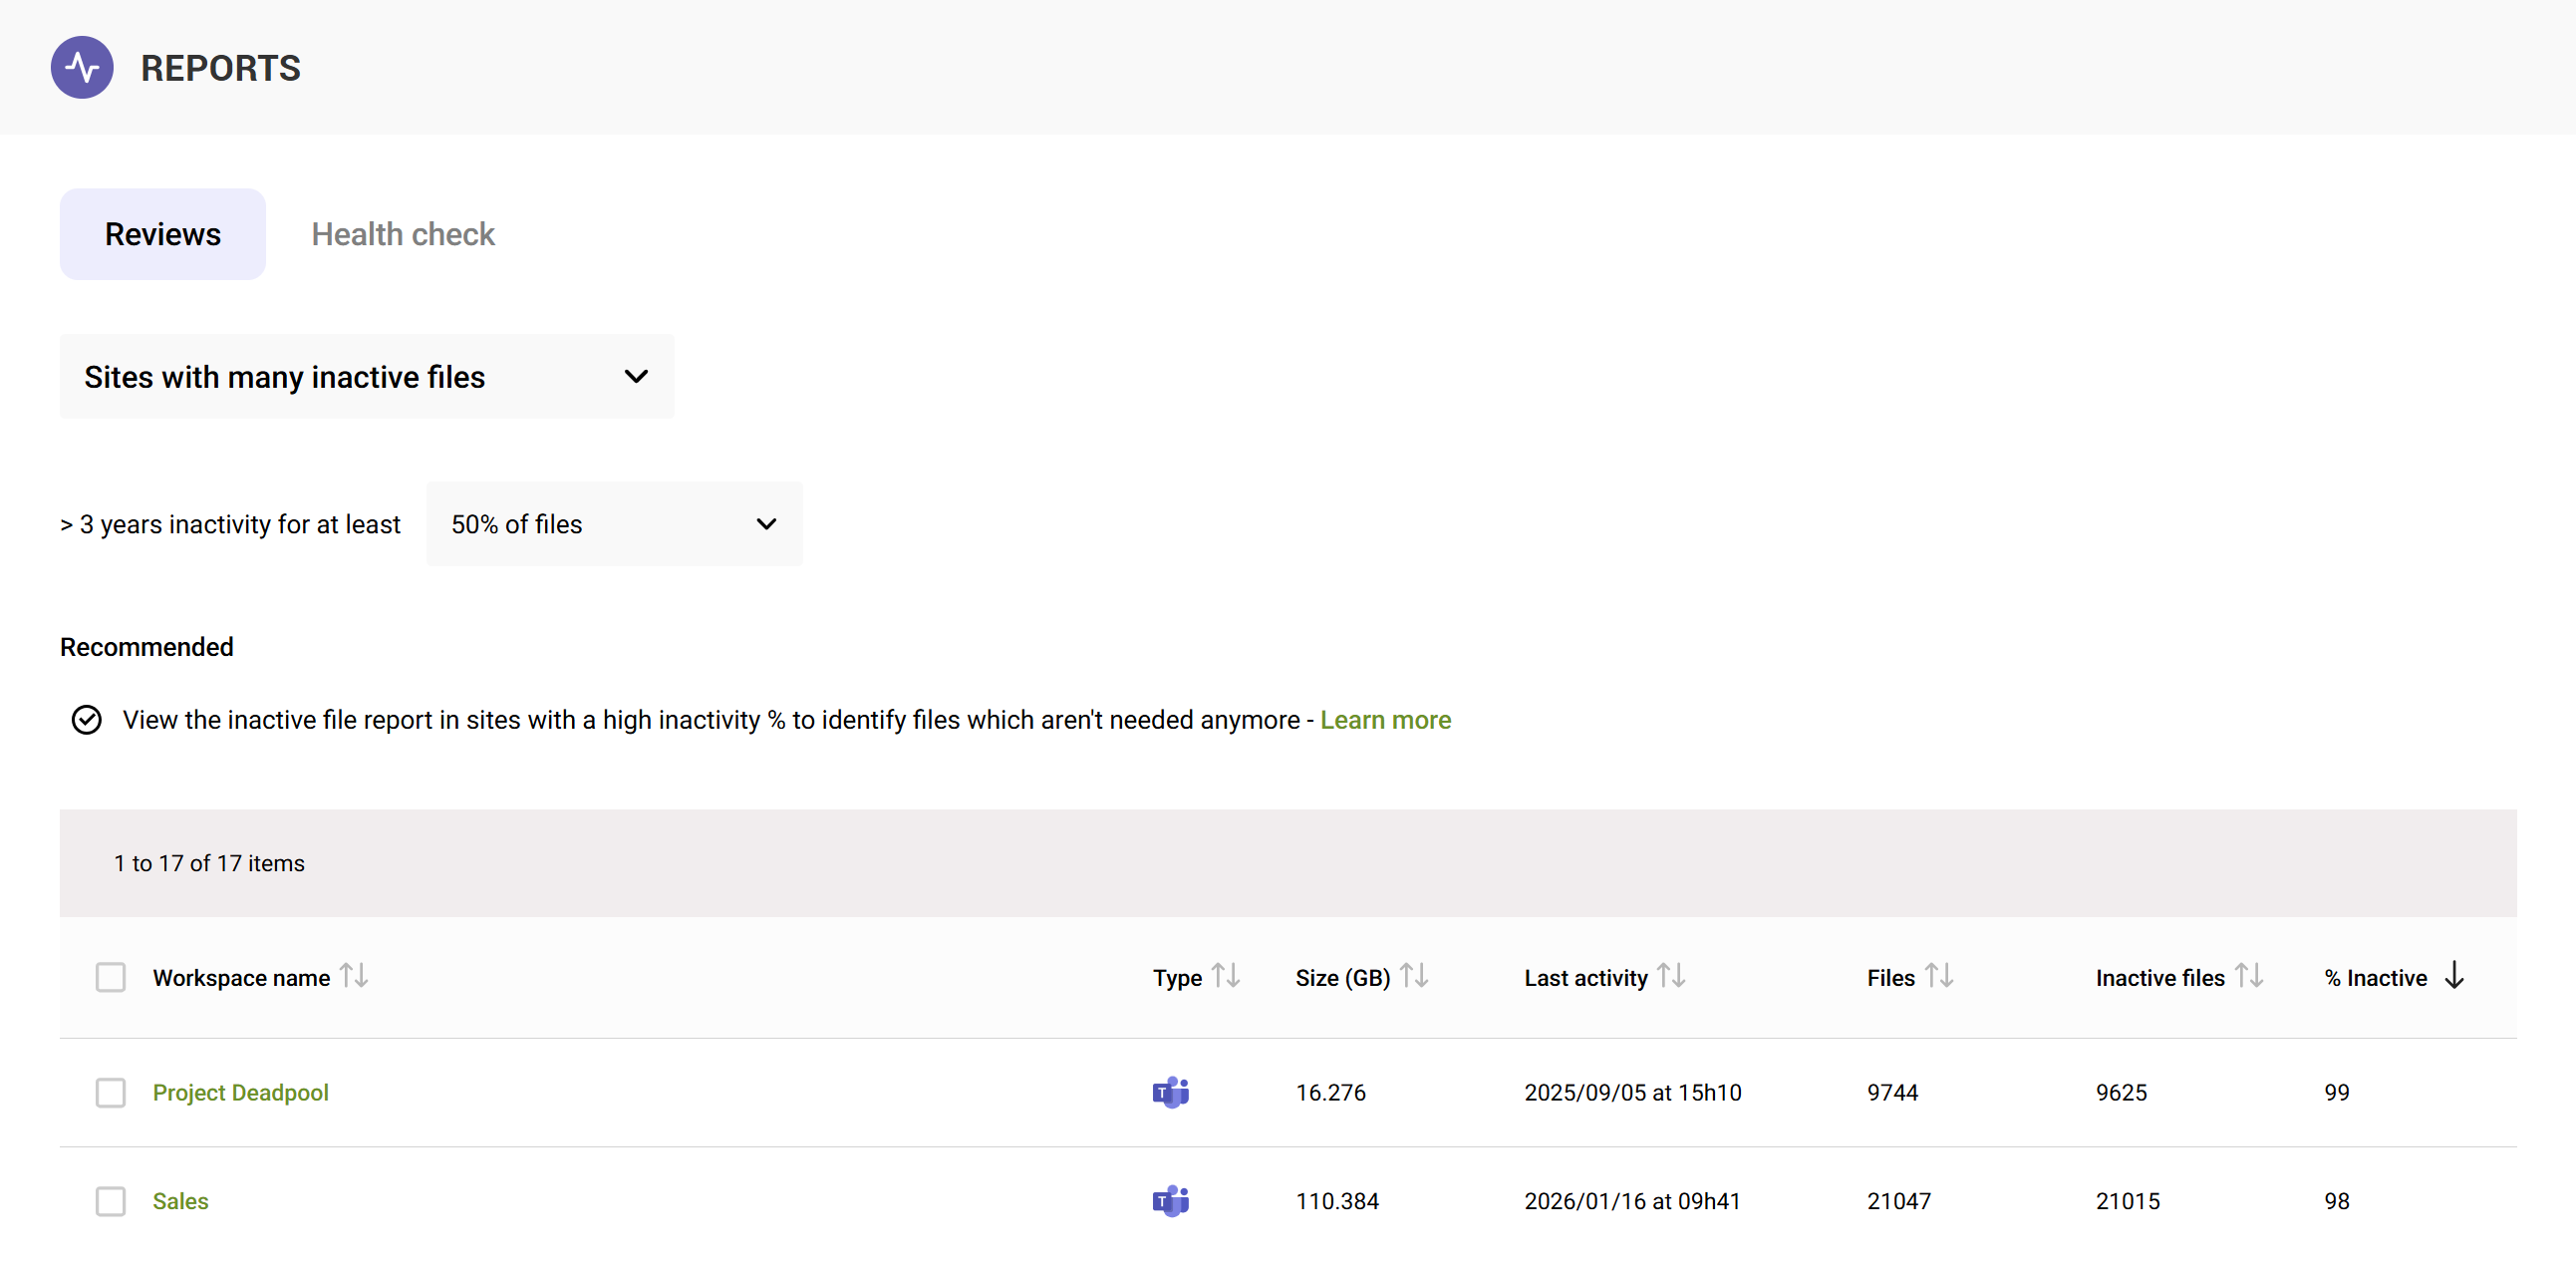Open the Learn more link
Viewport: 2576px width, 1271px height.
pos(1386,719)
